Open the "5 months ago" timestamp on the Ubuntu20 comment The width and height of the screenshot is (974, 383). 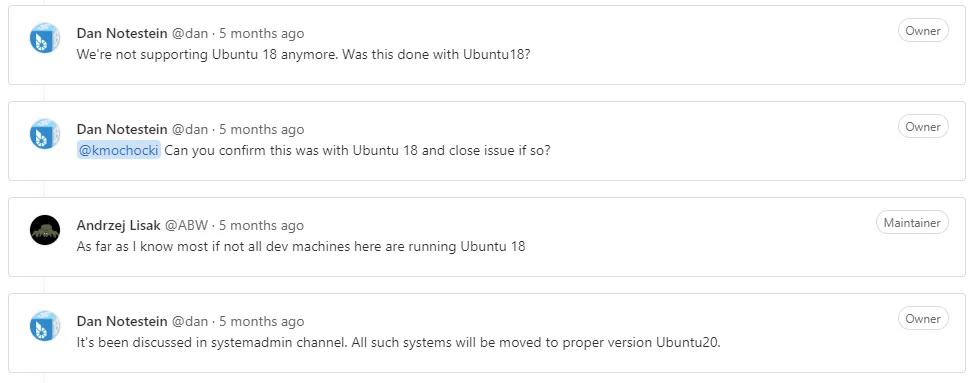click(262, 321)
